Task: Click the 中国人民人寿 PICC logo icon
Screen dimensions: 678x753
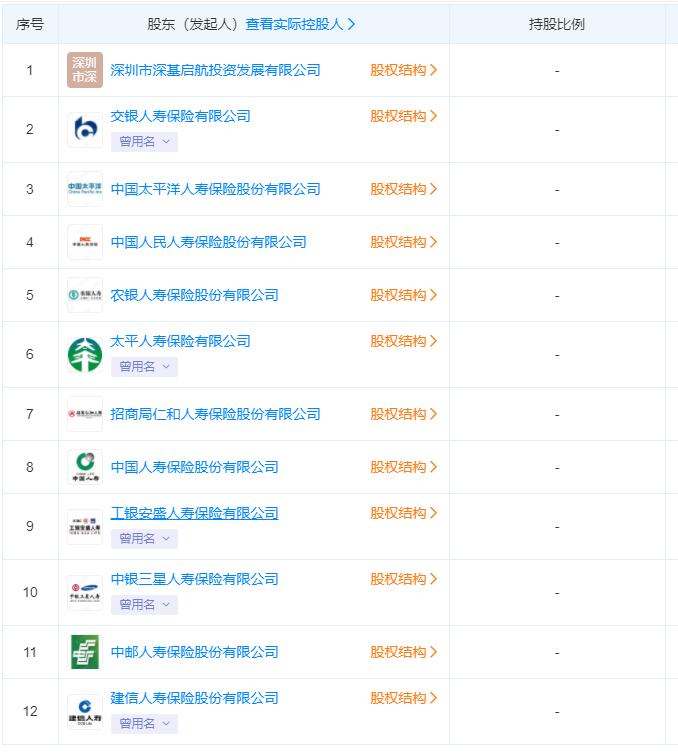Action: pos(85,242)
